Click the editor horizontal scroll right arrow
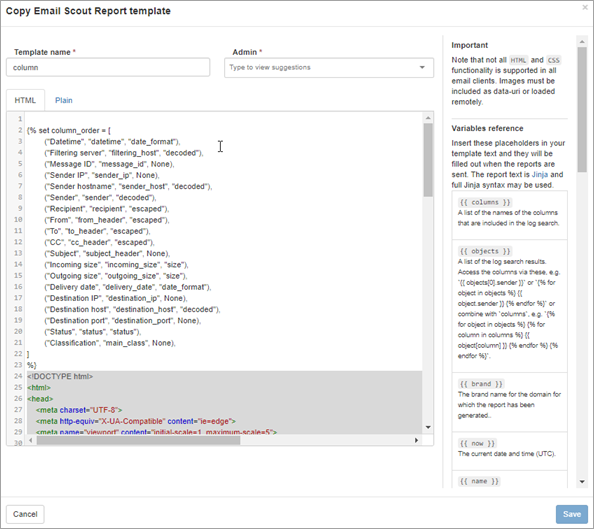Screen dimensions: 594x529 point(416,440)
